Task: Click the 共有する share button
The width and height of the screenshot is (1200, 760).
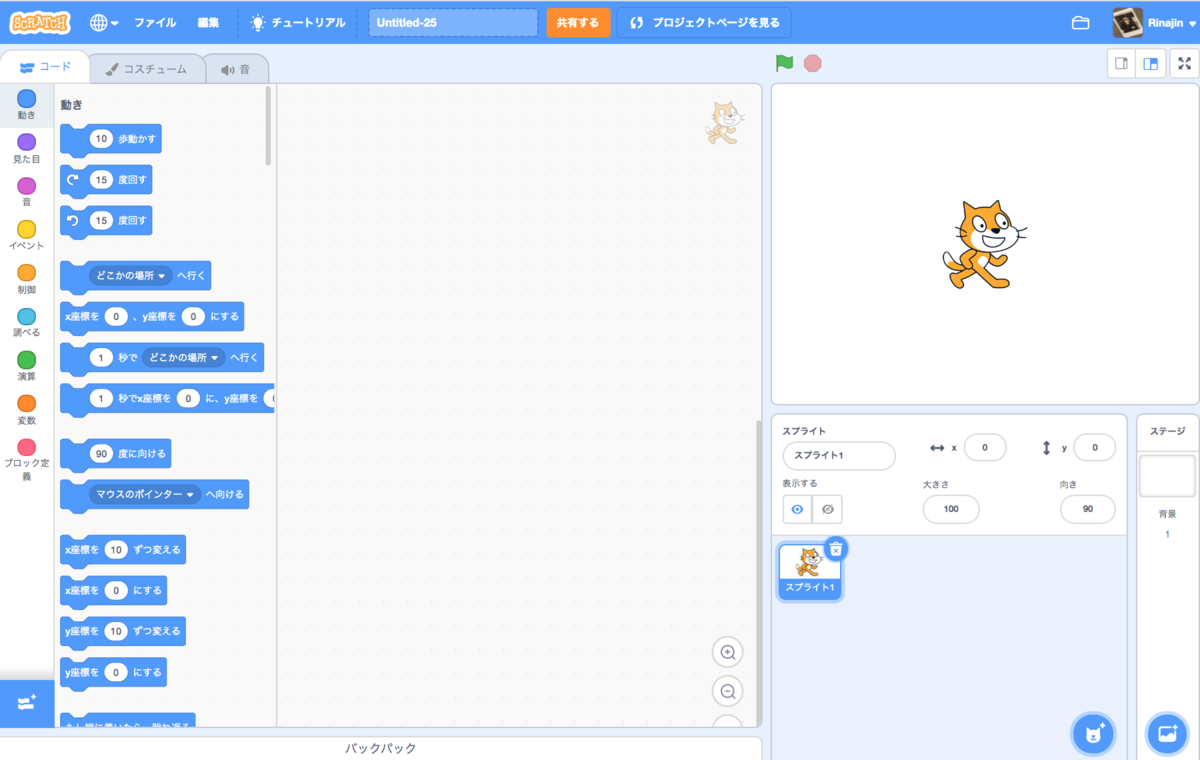Action: pyautogui.click(x=578, y=22)
